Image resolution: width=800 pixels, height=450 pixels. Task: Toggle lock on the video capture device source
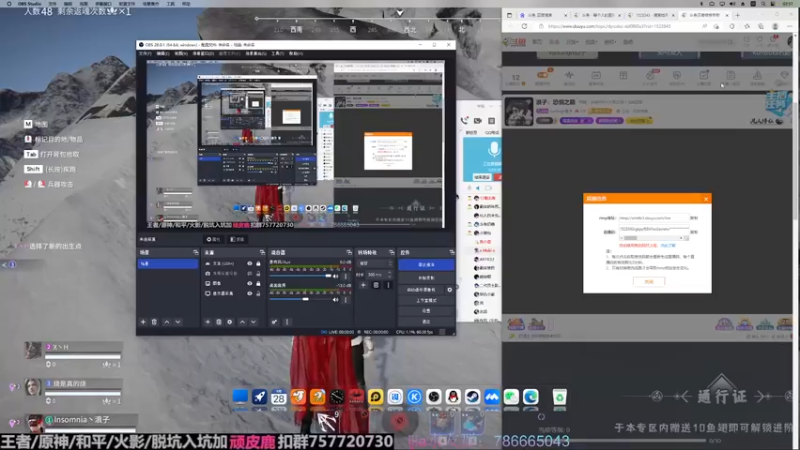tap(258, 273)
